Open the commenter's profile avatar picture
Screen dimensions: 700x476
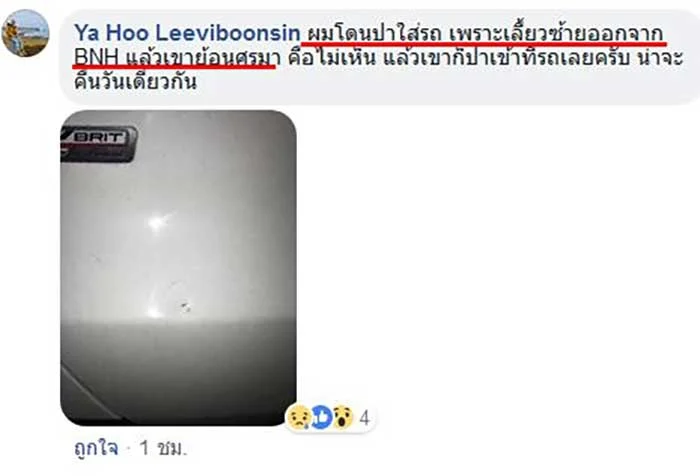(25, 33)
